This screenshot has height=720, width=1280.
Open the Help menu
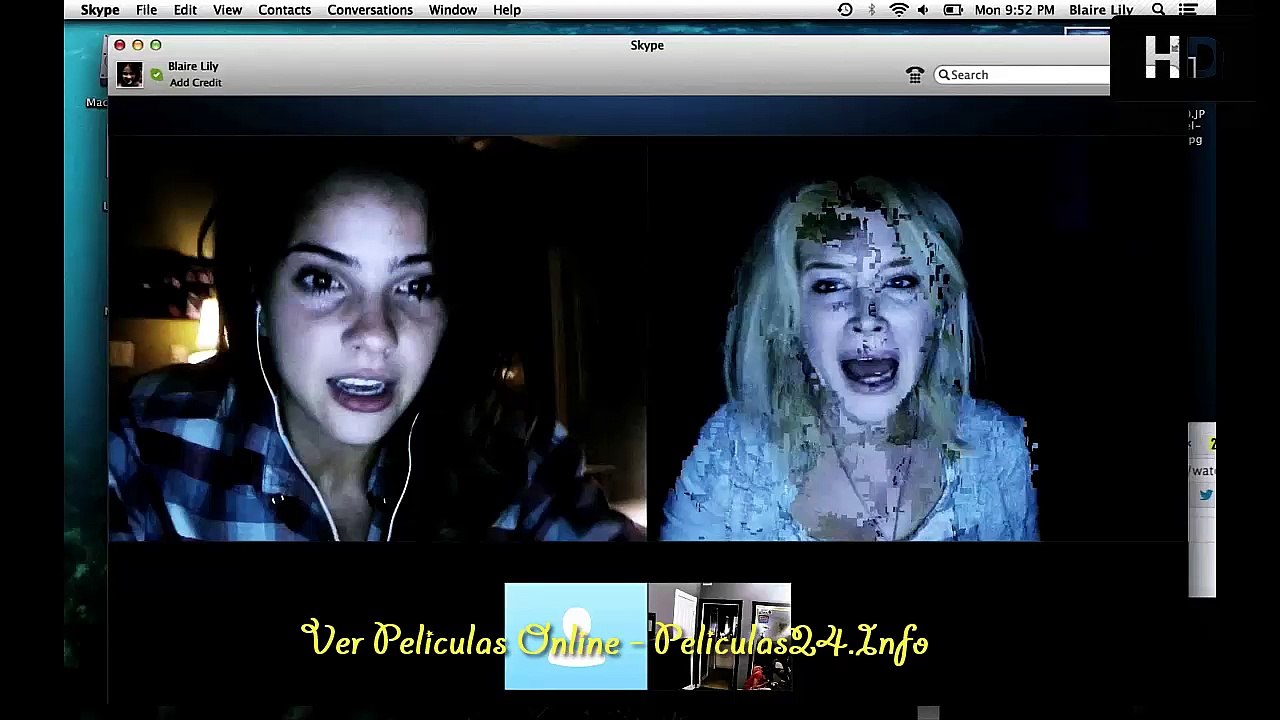click(507, 10)
